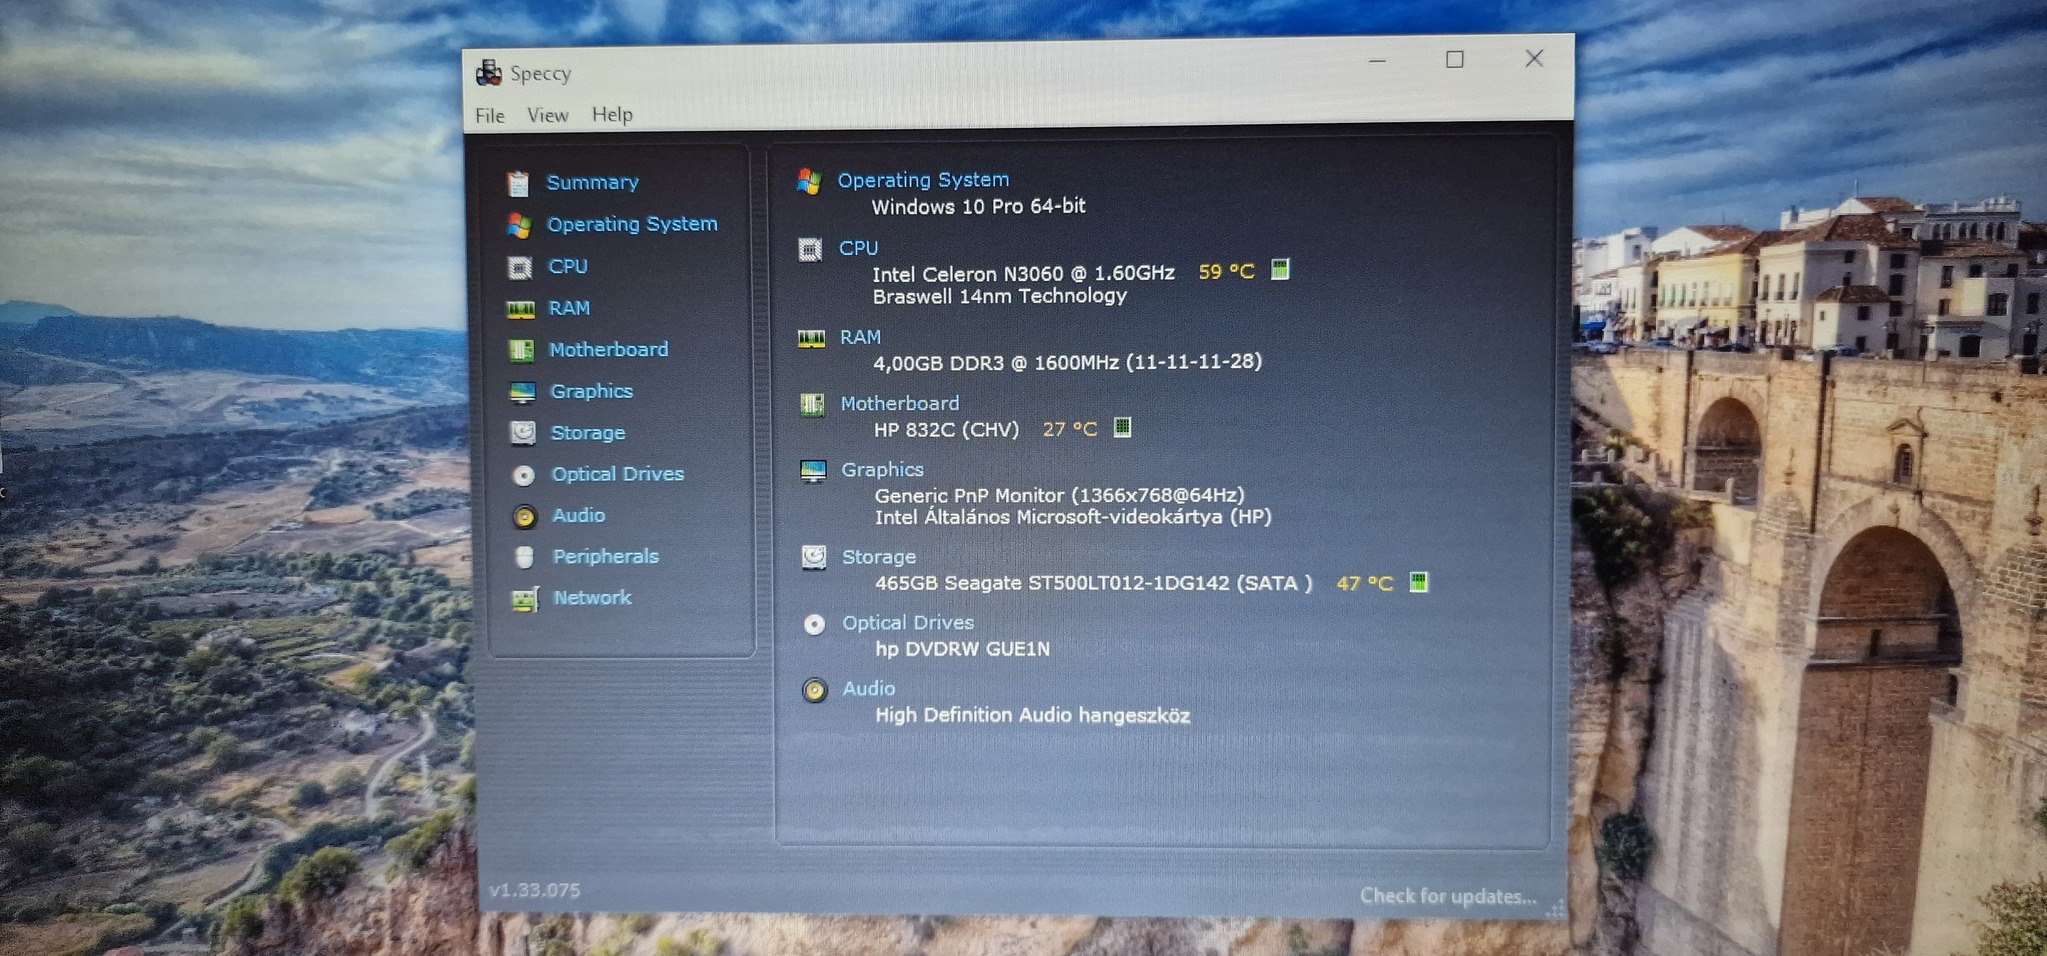Screen dimensions: 2047x956
Task: Click the Peripherals mouse icon in sidebar
Action: coord(525,557)
